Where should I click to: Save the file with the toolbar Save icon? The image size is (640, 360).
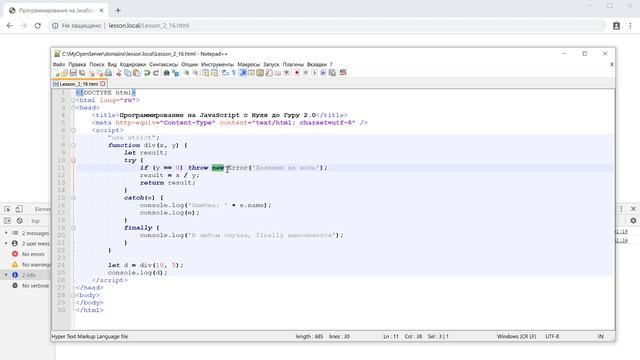pyautogui.click(x=73, y=73)
